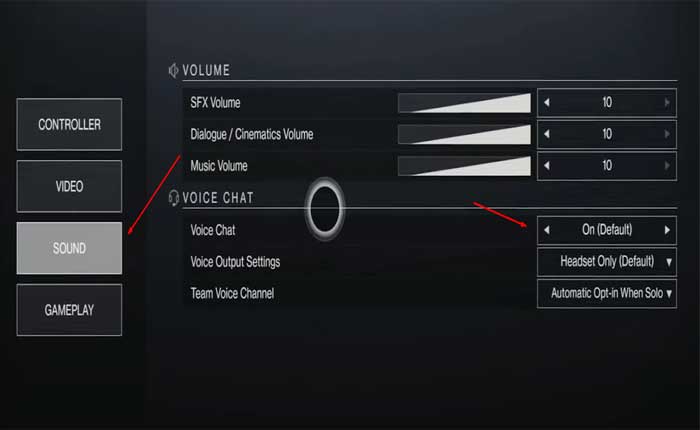Go to the Gameplay settings tab
Image resolution: width=700 pixels, height=430 pixels.
(x=69, y=310)
